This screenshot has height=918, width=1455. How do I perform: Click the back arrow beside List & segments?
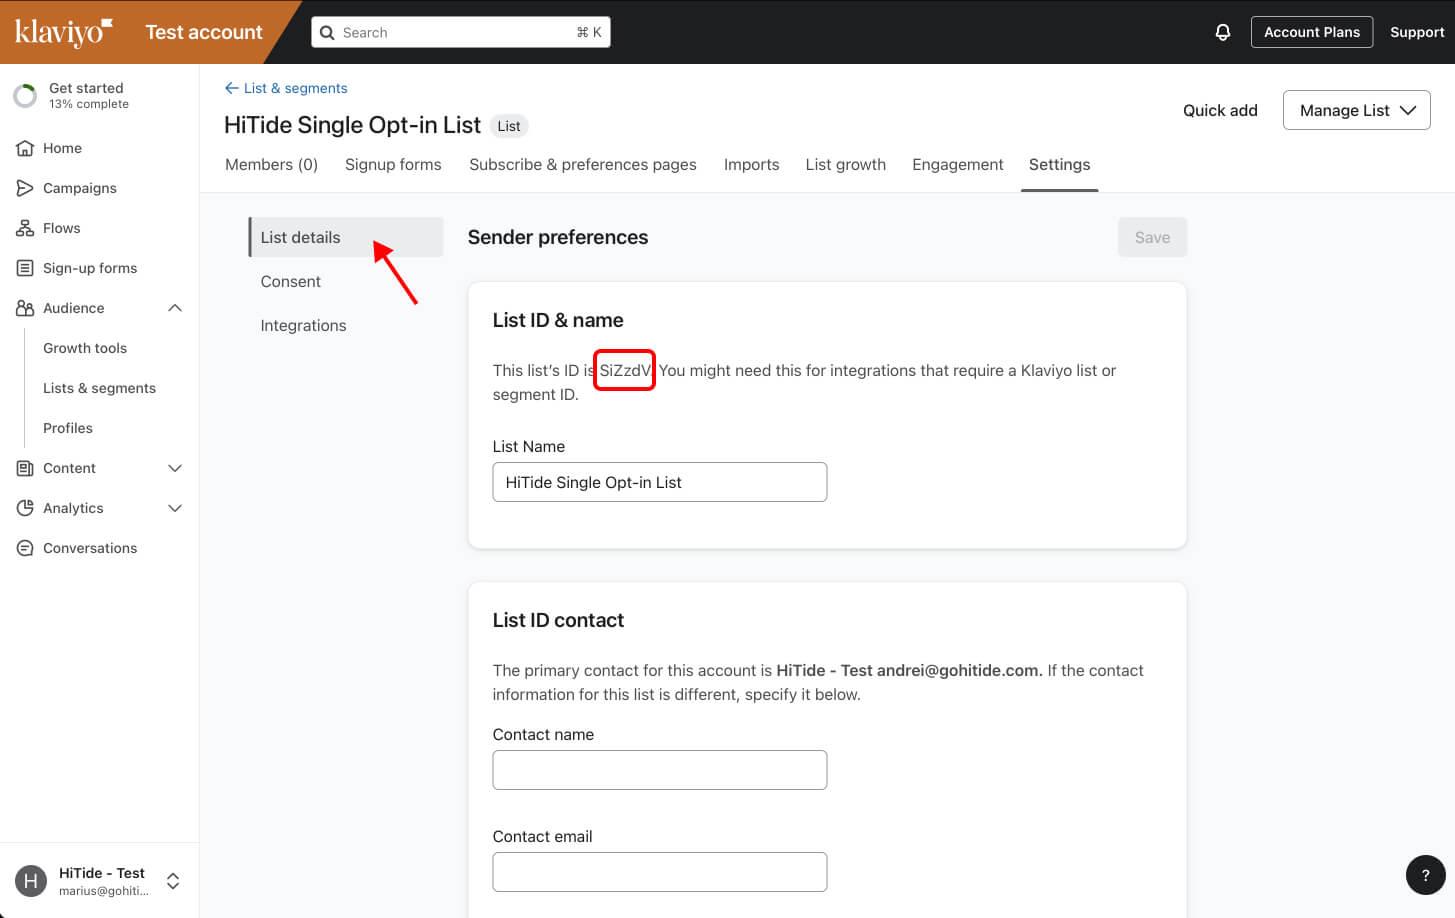231,88
